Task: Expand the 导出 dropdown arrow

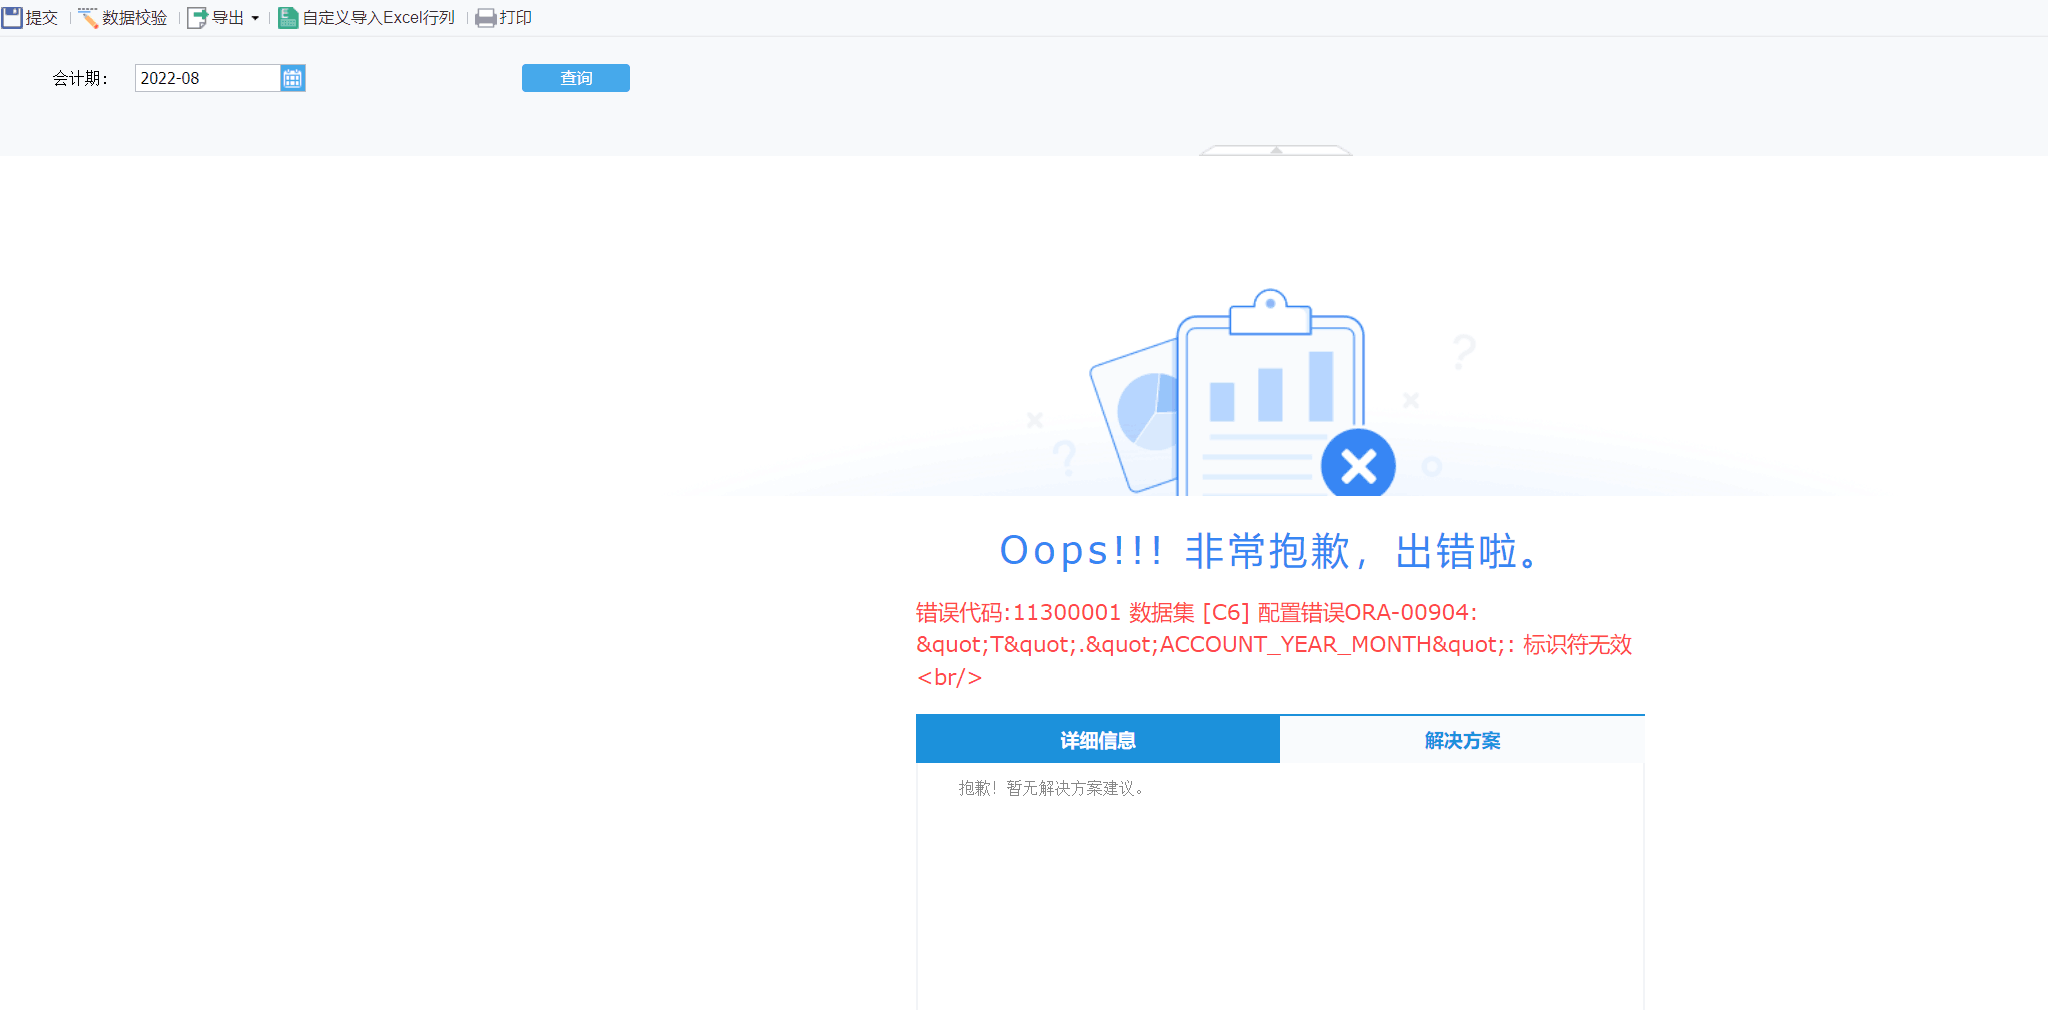Action: click(x=255, y=19)
